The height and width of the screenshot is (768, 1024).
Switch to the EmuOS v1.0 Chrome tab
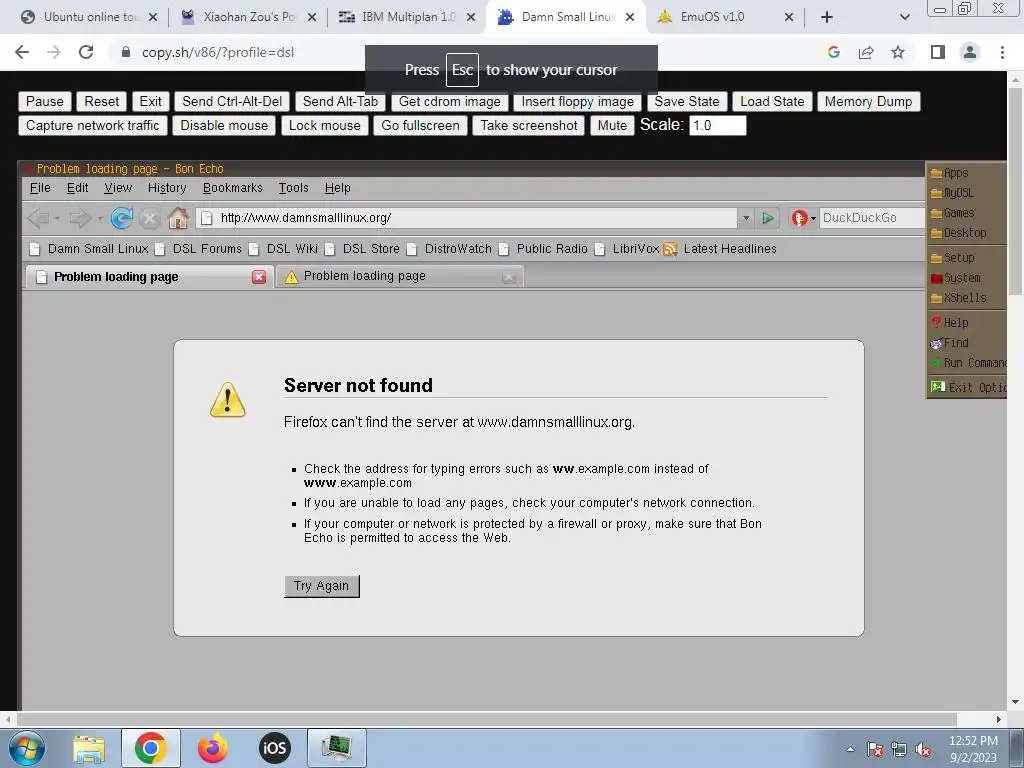725,17
